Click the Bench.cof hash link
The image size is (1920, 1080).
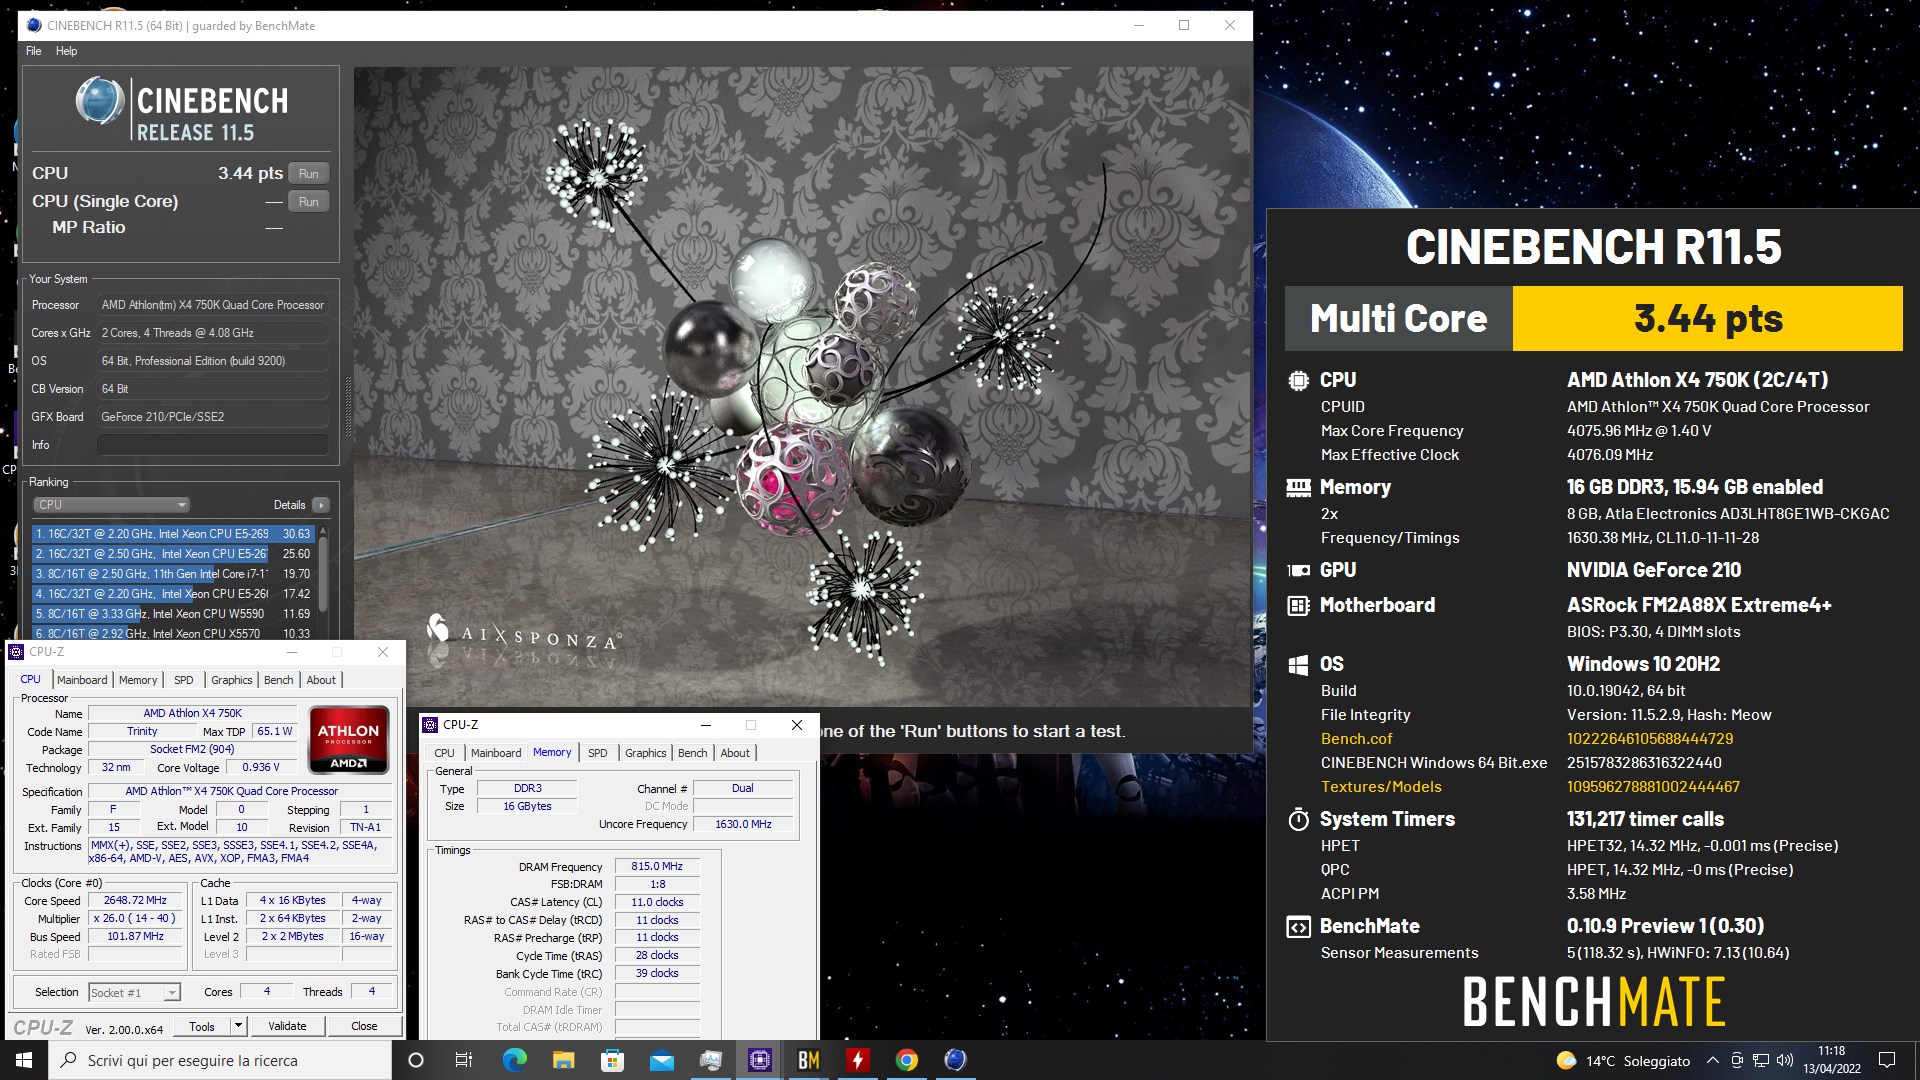1649,739
